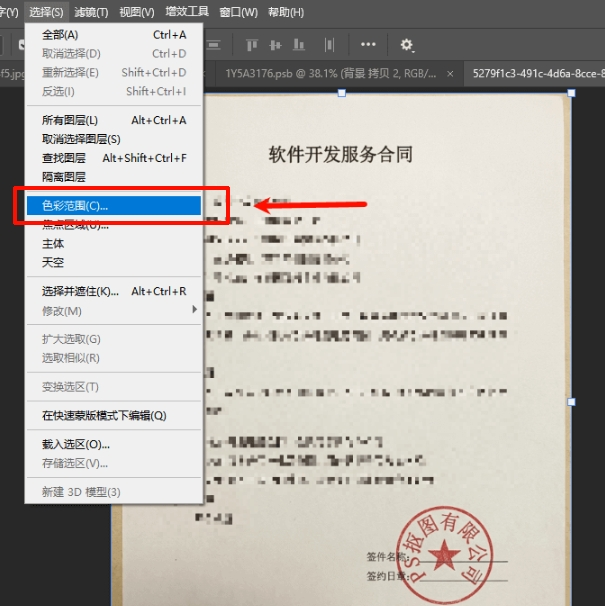
Task: Click the align vertical centers icon
Action: [275, 45]
